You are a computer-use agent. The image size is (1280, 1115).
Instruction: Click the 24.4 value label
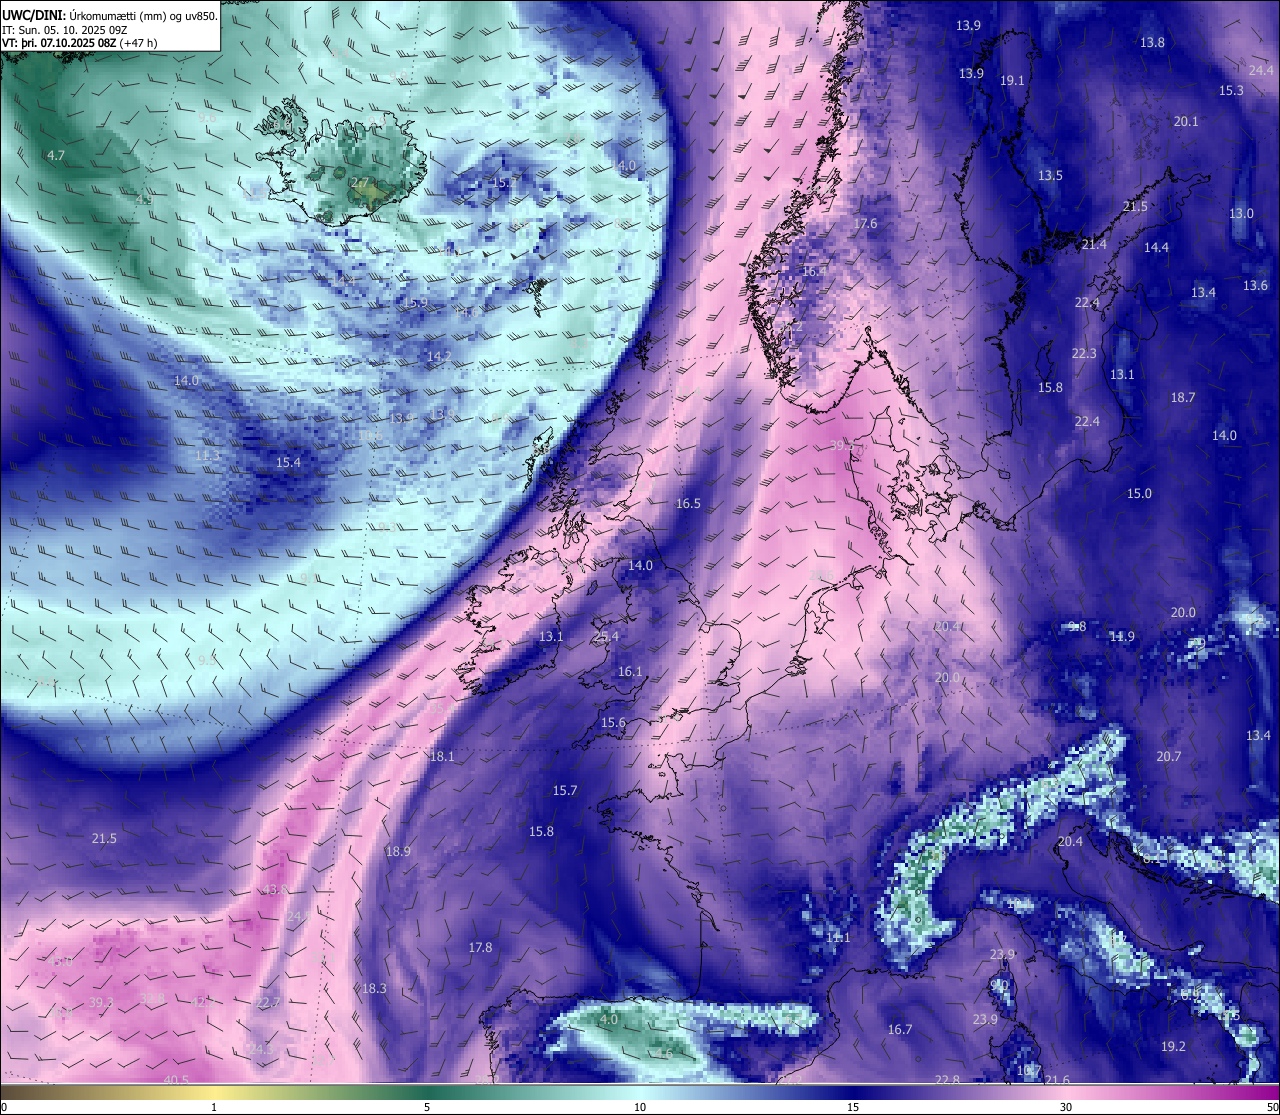(1261, 71)
